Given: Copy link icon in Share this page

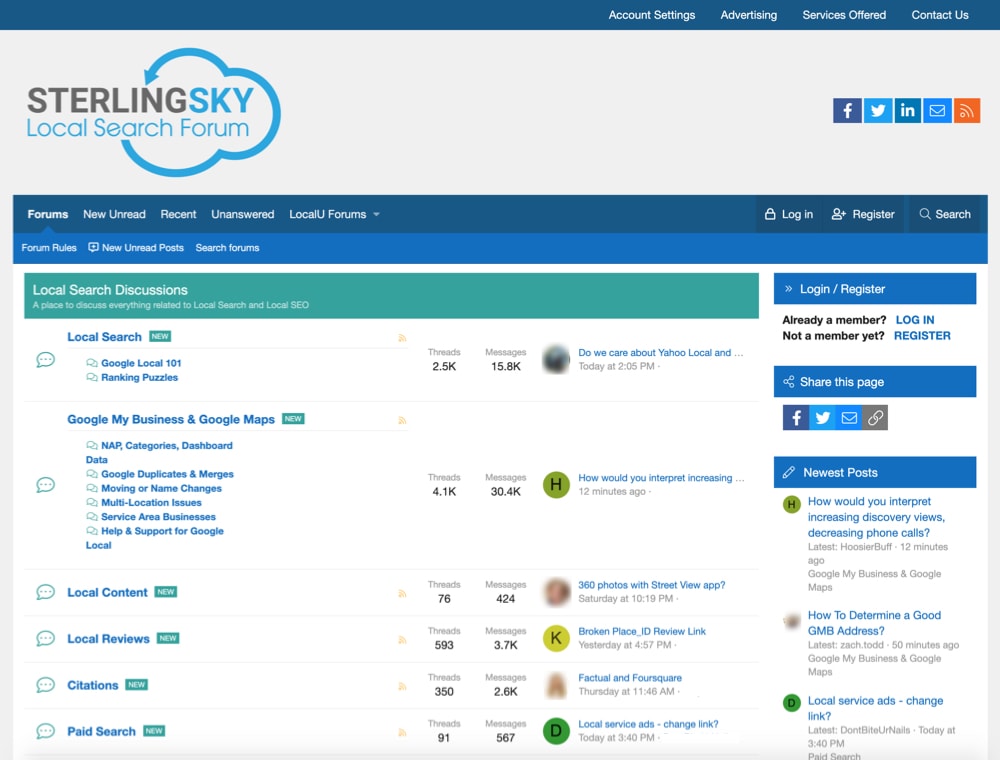Looking at the screenshot, I should coord(875,418).
